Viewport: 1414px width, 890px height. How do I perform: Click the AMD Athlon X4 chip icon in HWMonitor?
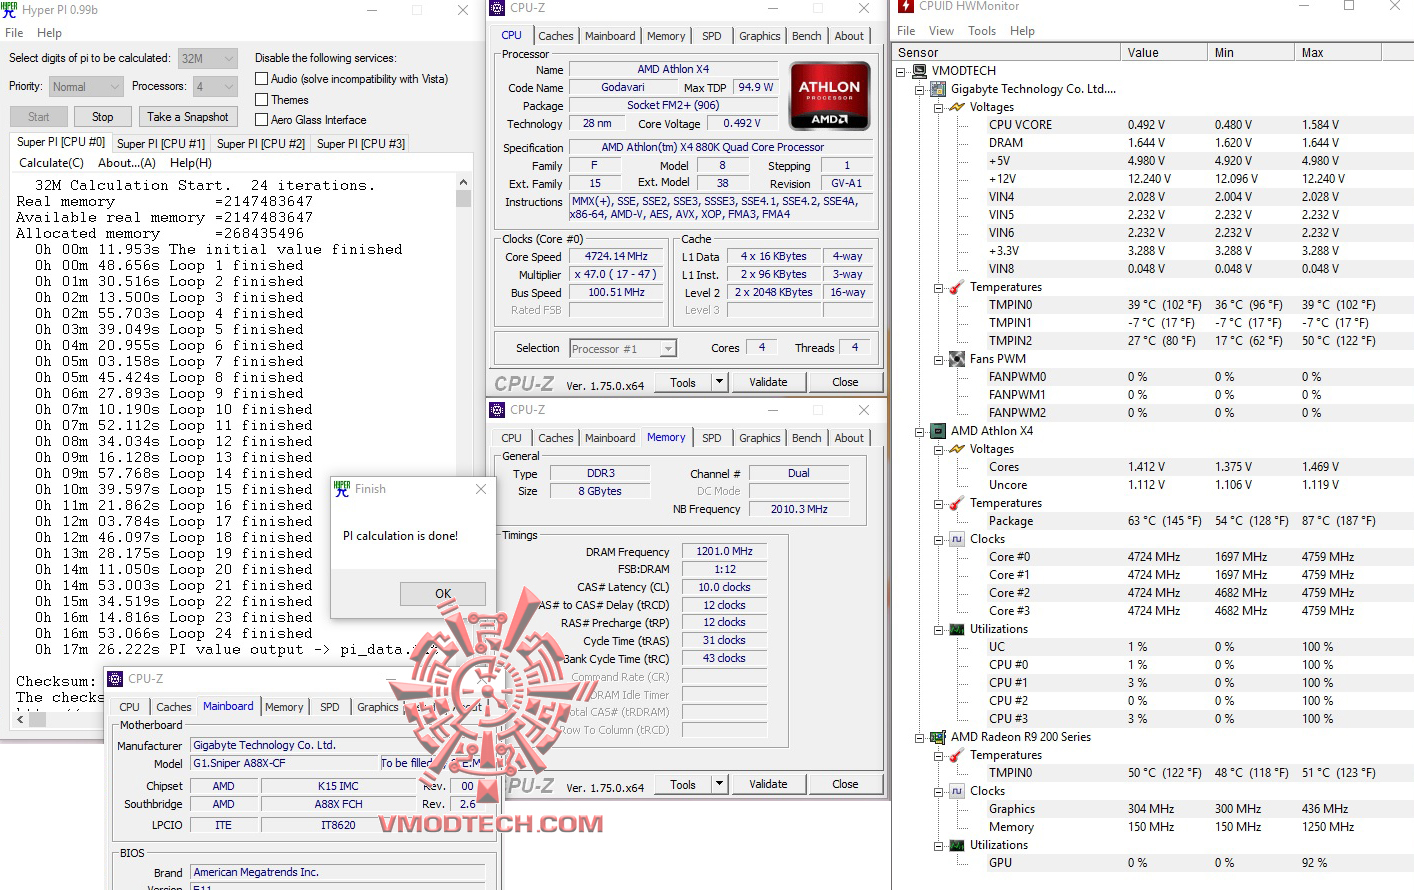938,431
